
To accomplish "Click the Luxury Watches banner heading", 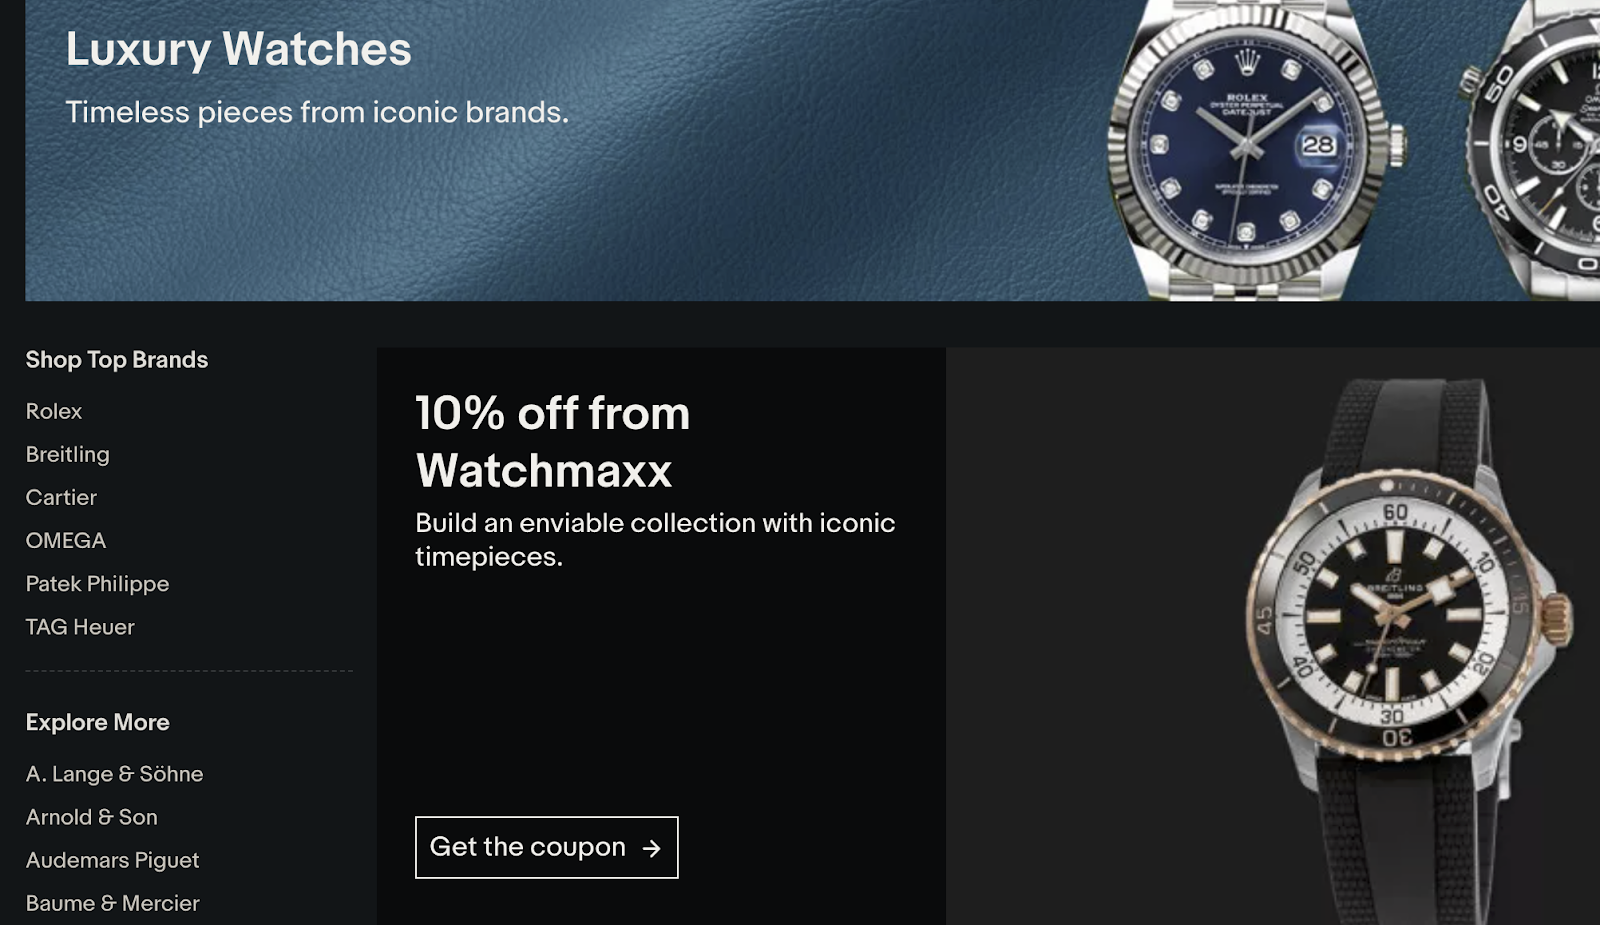I will [x=238, y=49].
